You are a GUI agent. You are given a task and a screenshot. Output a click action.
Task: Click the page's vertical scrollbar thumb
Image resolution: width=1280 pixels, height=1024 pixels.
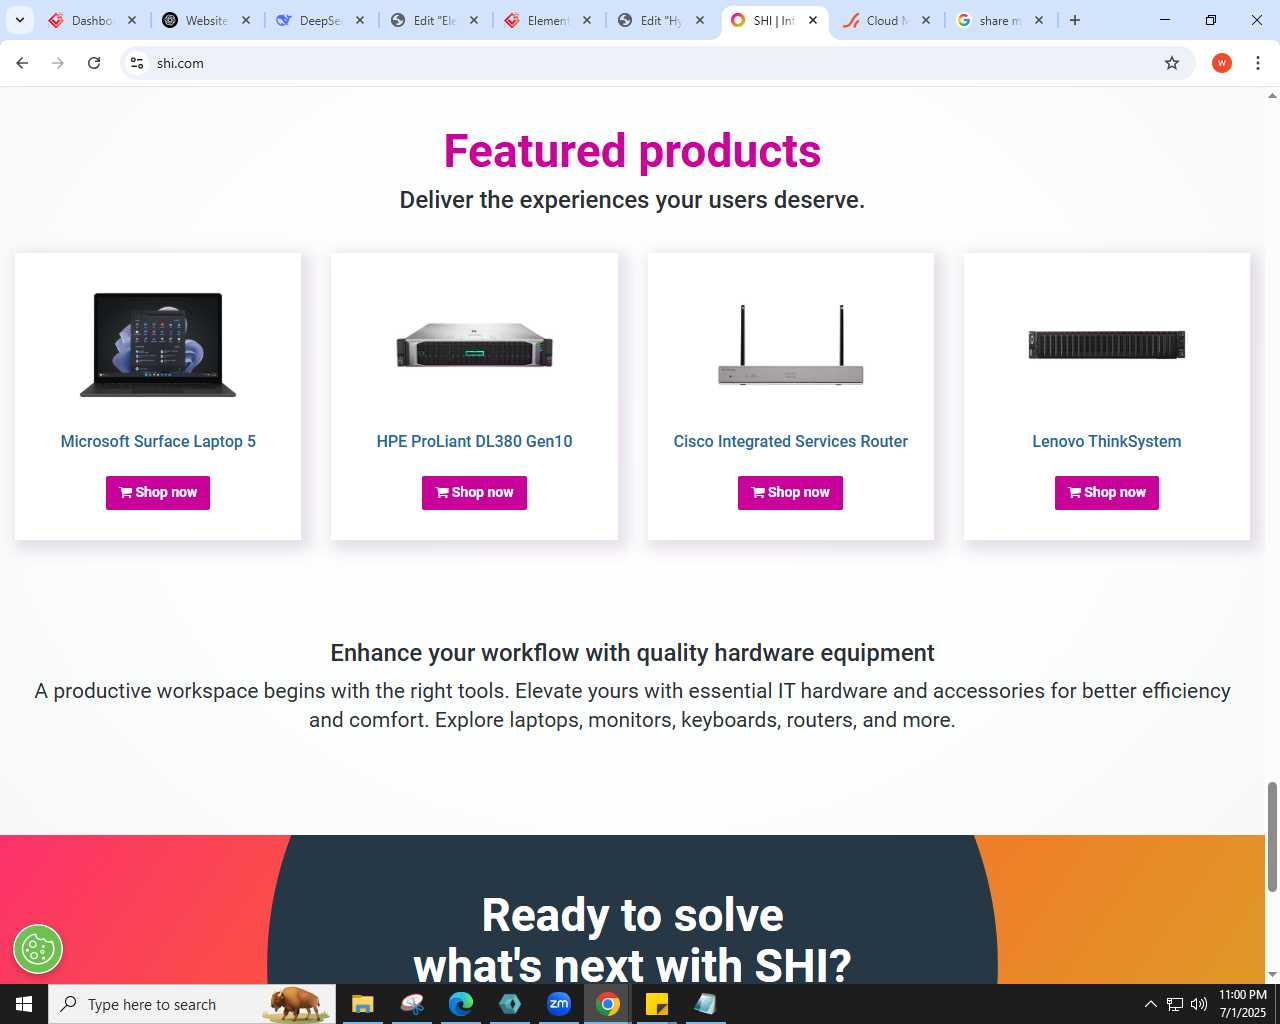pyautogui.click(x=1272, y=837)
